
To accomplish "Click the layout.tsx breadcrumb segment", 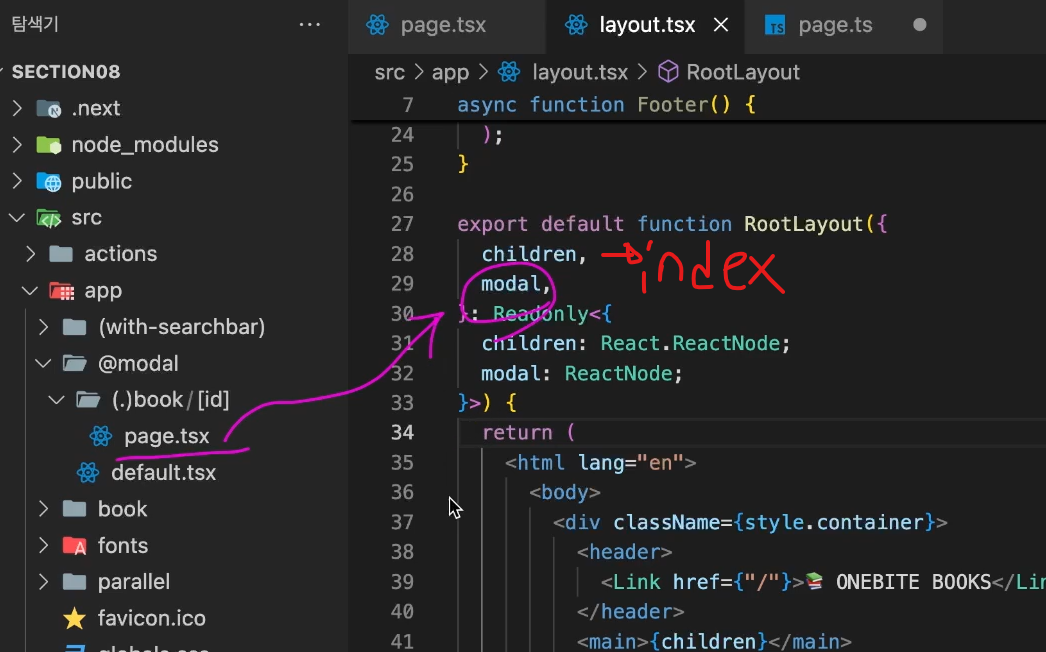I will click(580, 72).
